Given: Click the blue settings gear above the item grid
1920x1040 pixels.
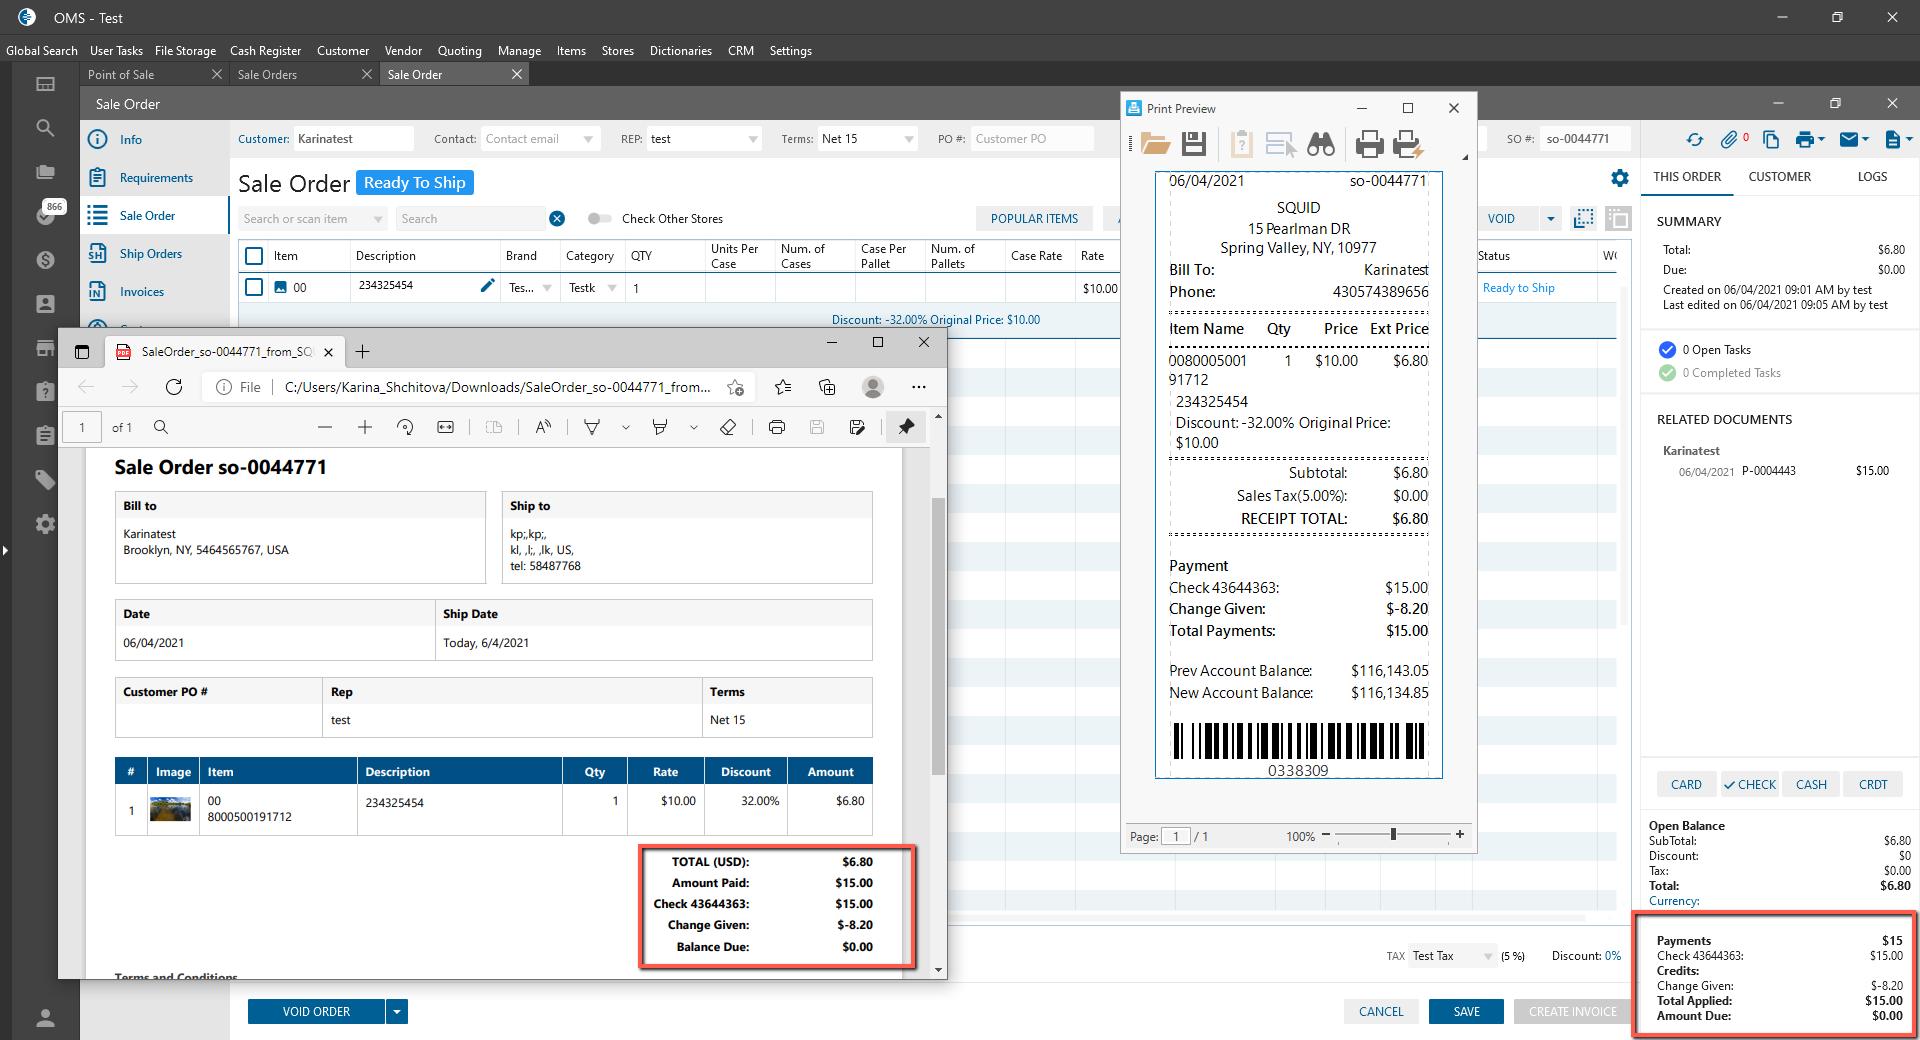Looking at the screenshot, I should pyautogui.click(x=1619, y=178).
